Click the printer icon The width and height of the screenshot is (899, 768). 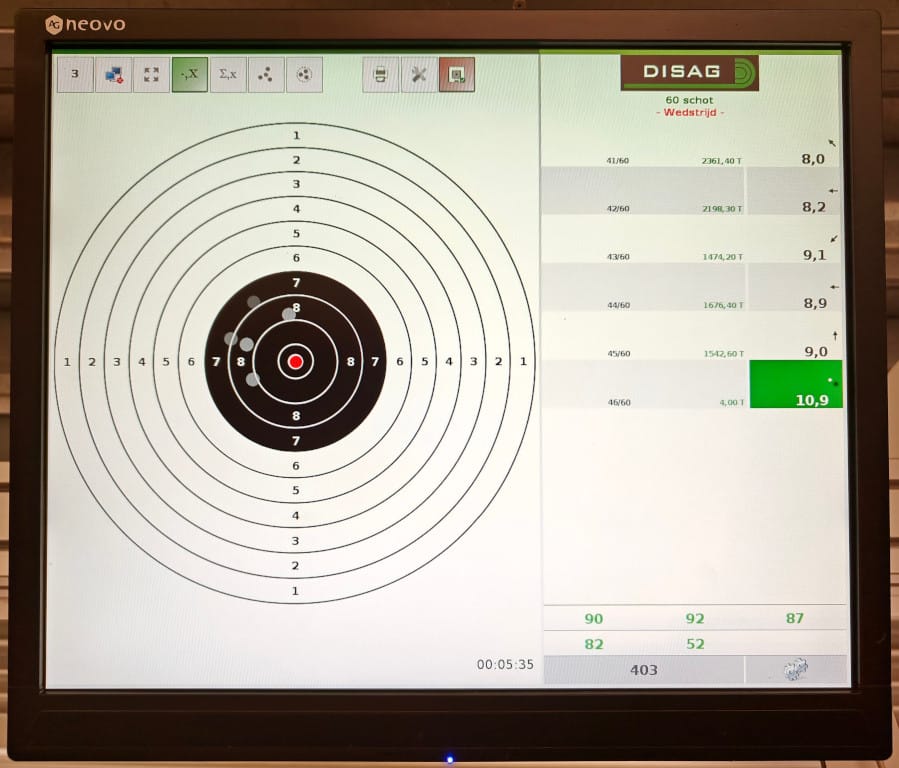tap(380, 74)
